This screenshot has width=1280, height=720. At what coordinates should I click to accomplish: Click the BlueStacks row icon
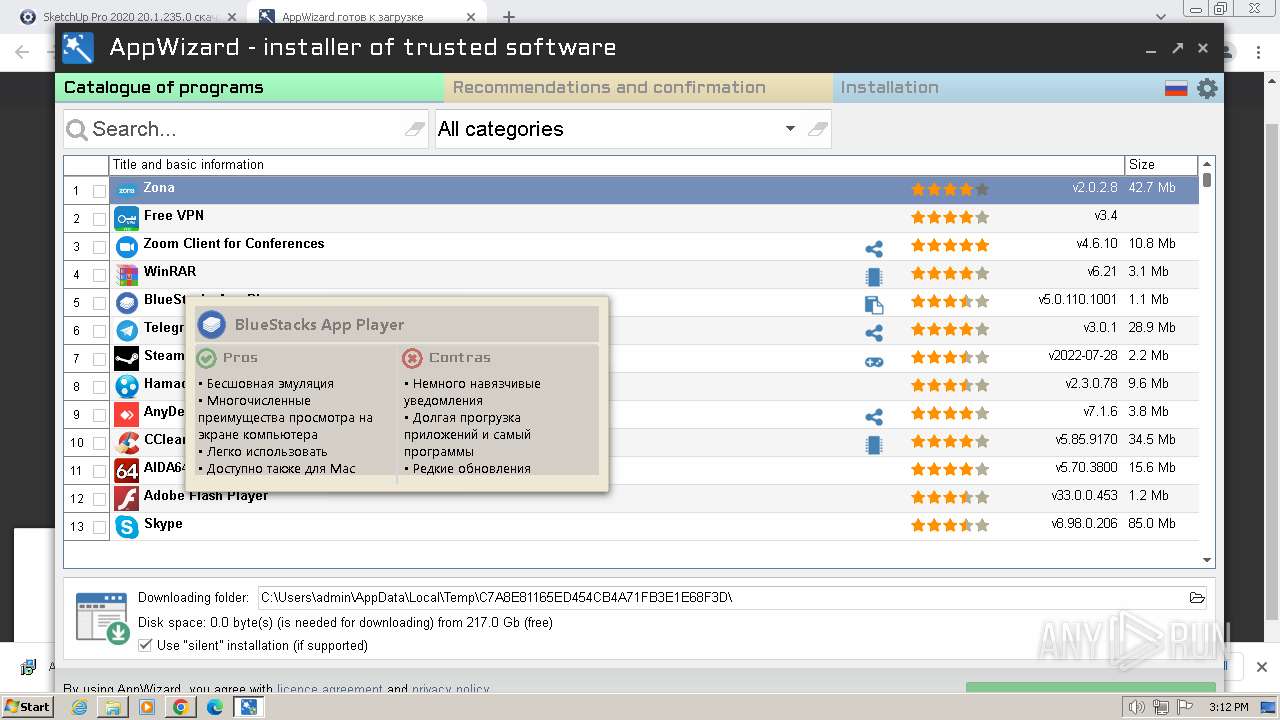(126, 302)
